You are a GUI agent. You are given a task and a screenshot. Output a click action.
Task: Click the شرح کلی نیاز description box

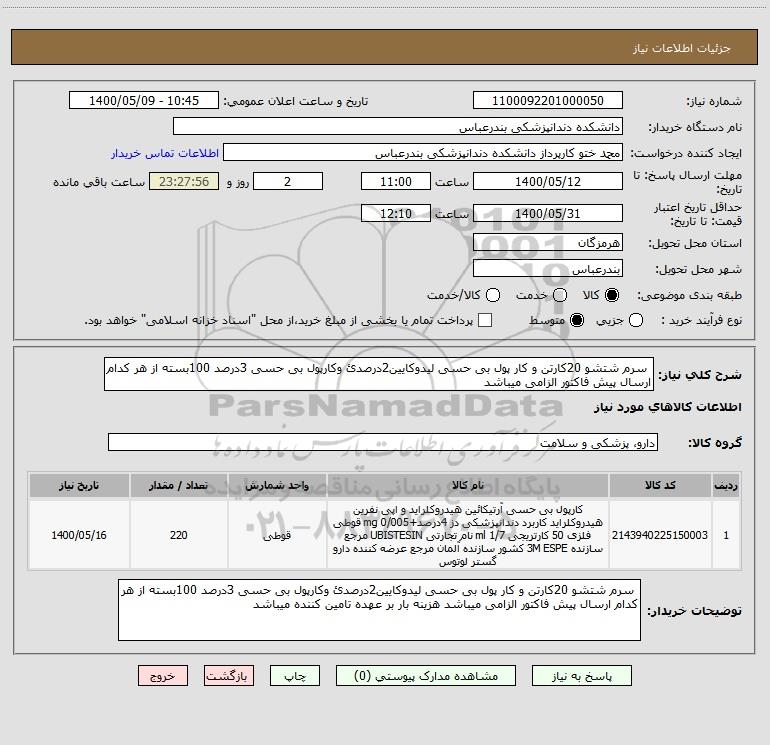[379, 375]
